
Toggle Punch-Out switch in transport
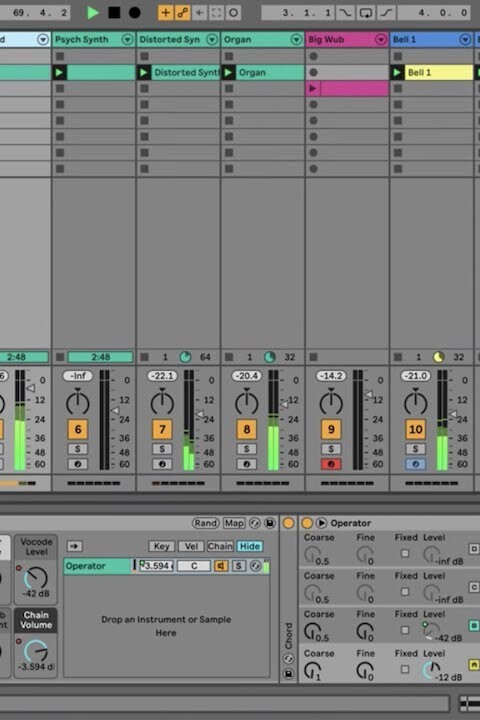pos(386,12)
